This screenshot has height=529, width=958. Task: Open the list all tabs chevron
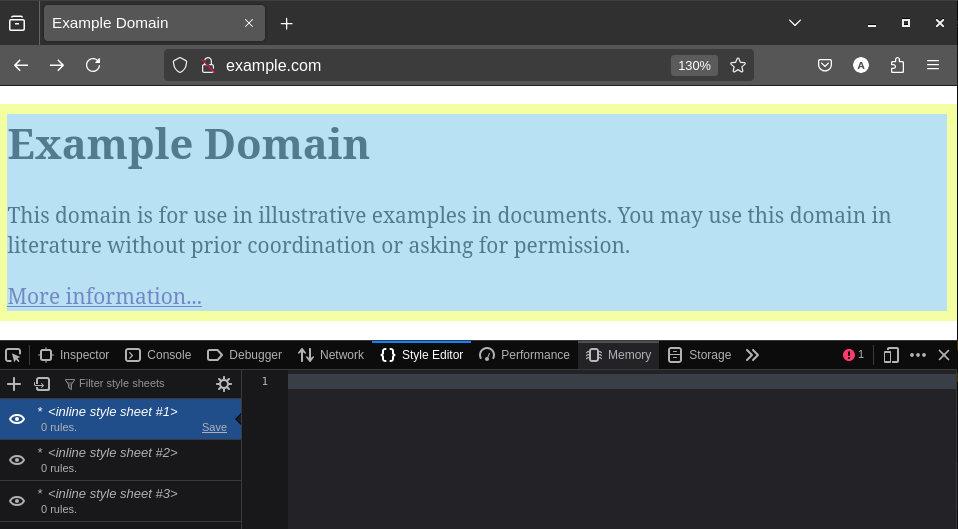pos(794,23)
